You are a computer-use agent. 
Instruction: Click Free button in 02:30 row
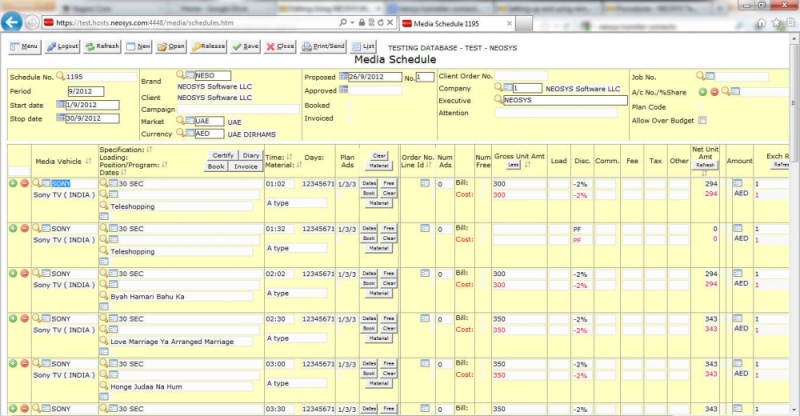(x=389, y=318)
